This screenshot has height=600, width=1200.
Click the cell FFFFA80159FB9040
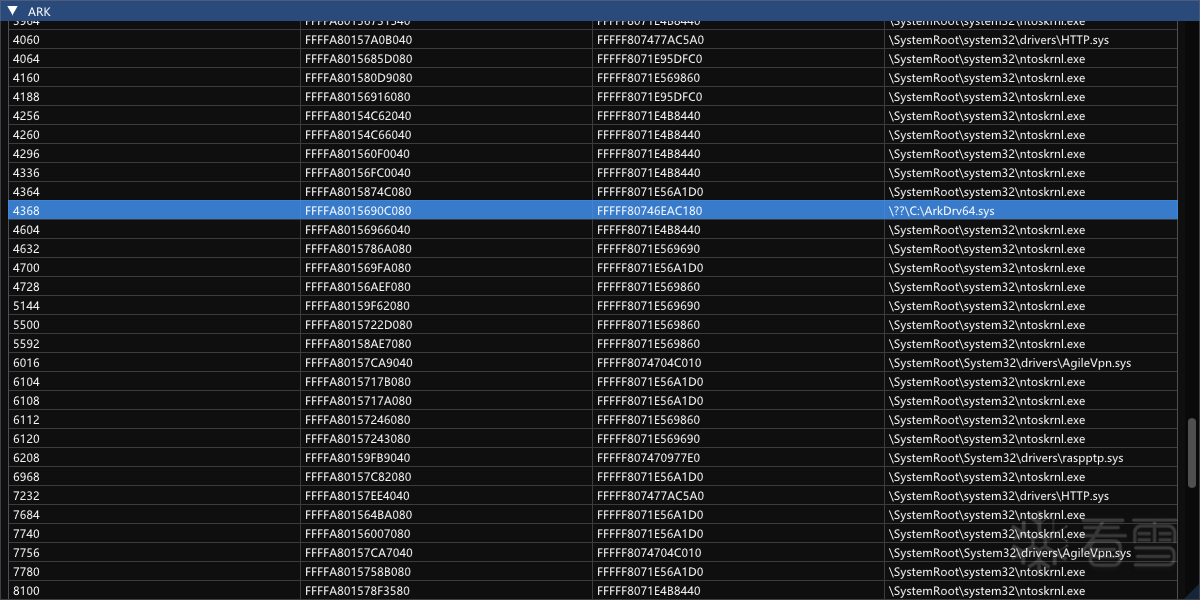tap(358, 458)
